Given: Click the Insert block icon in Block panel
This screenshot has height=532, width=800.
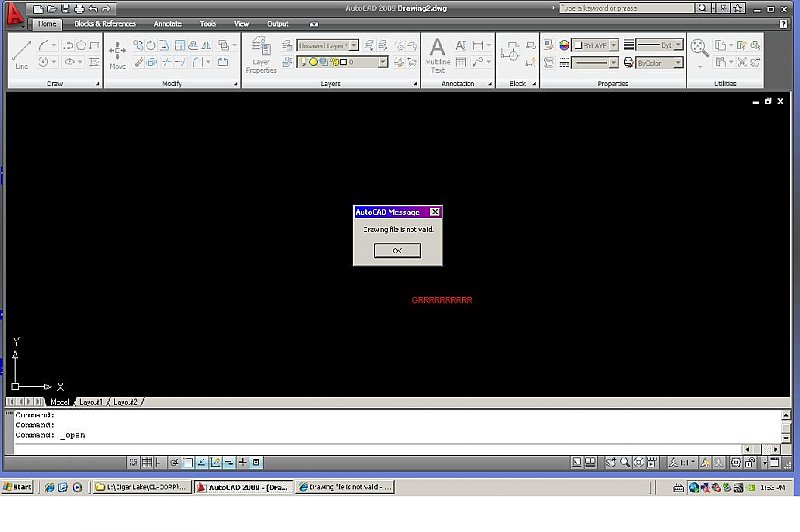Looking at the screenshot, I should (510, 52).
